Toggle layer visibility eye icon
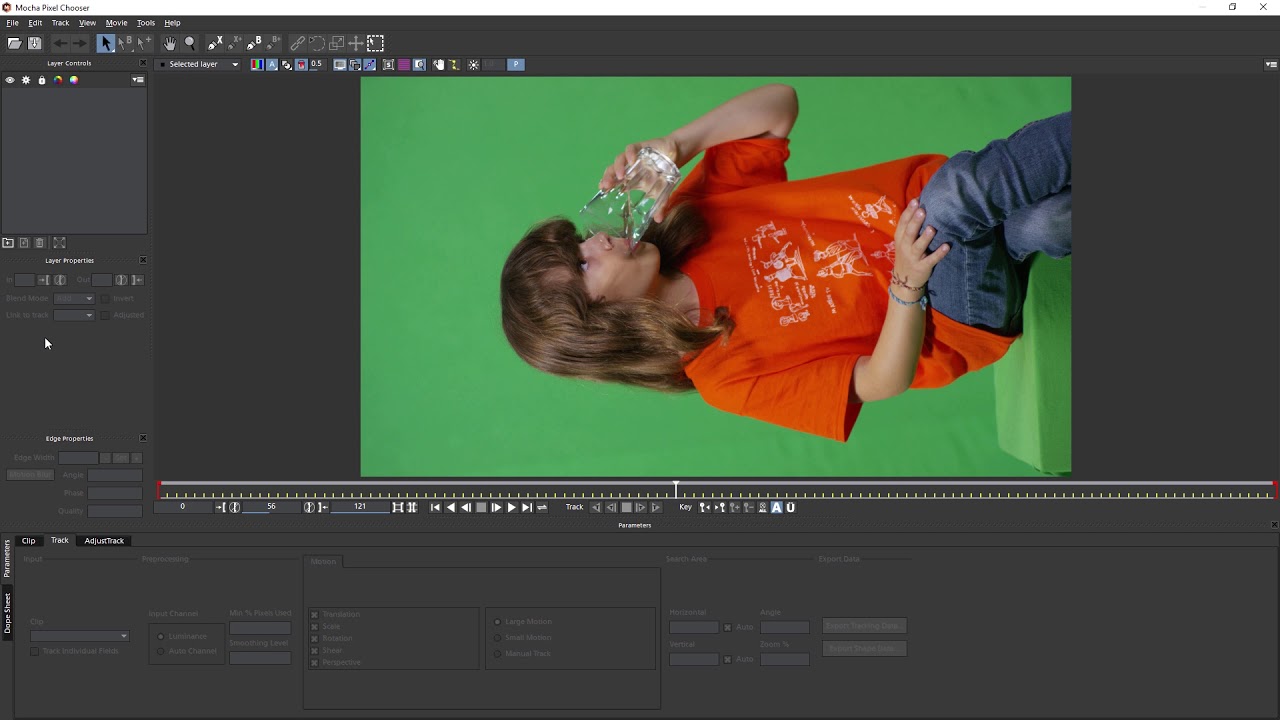This screenshot has width=1280, height=720. tap(10, 80)
